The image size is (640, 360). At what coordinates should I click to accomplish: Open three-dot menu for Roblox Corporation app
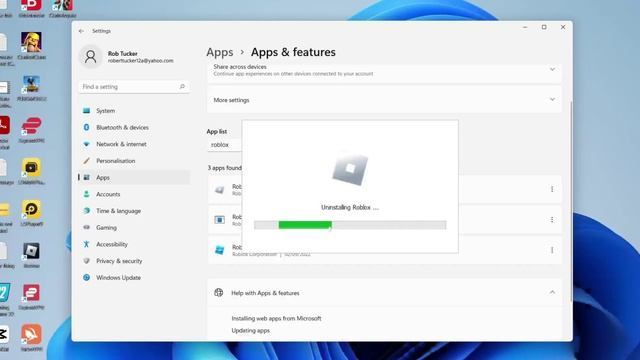pyautogui.click(x=552, y=250)
